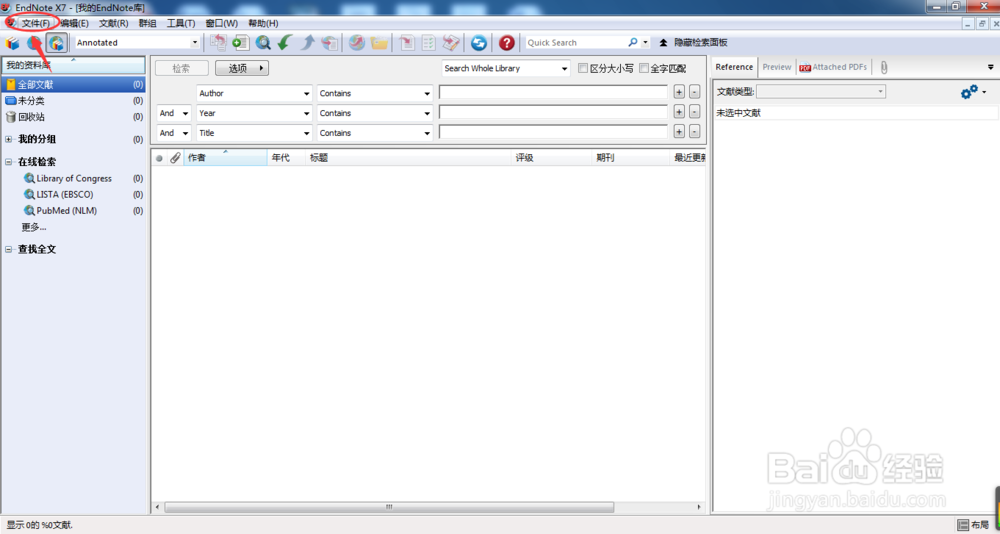Open Contains dropdown in Author row

coord(375,93)
